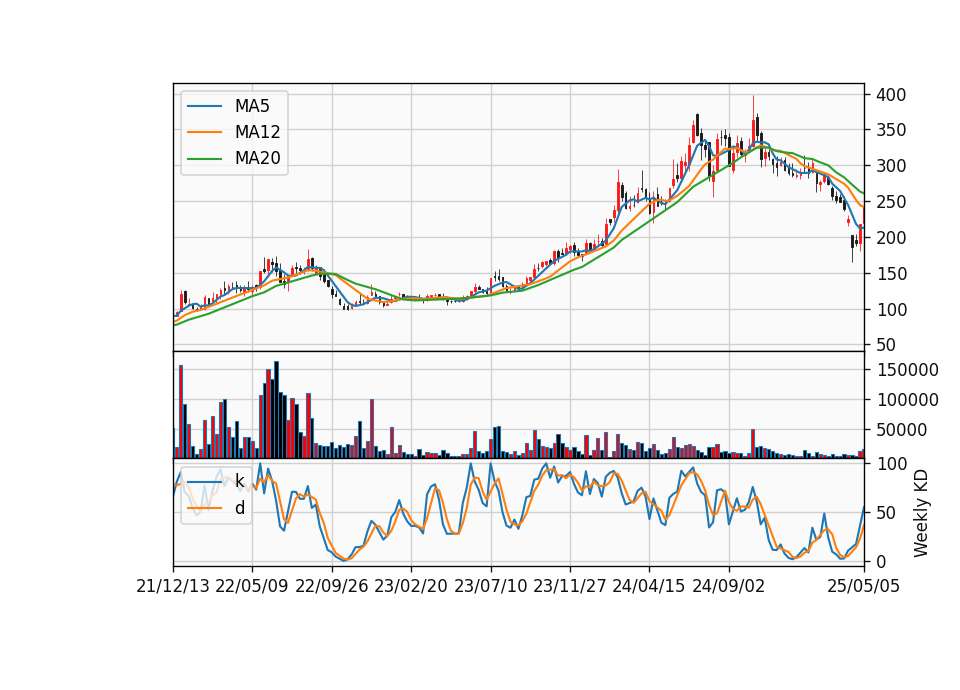Click the 250 price axis label
This screenshot has height=690, width=960.
click(x=891, y=202)
